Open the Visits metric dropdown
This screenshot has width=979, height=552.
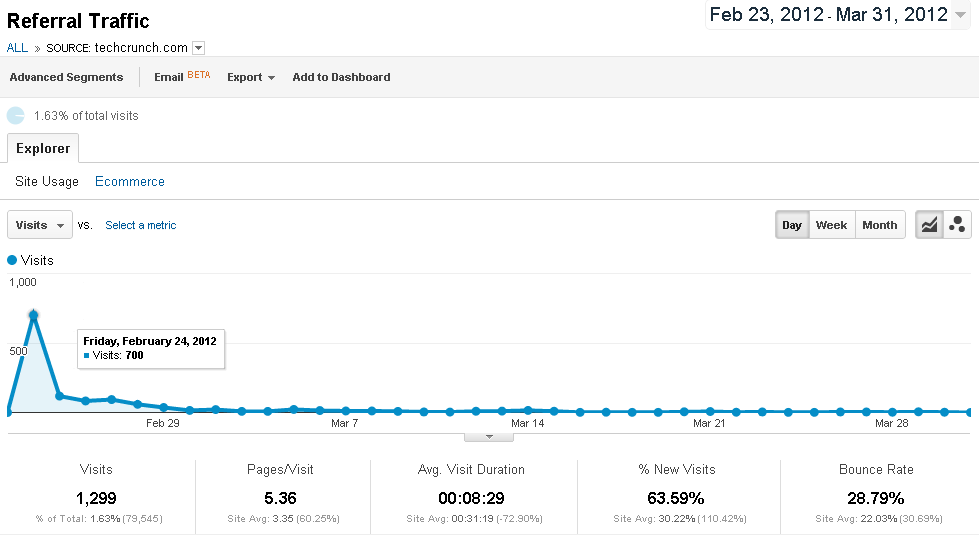point(41,225)
